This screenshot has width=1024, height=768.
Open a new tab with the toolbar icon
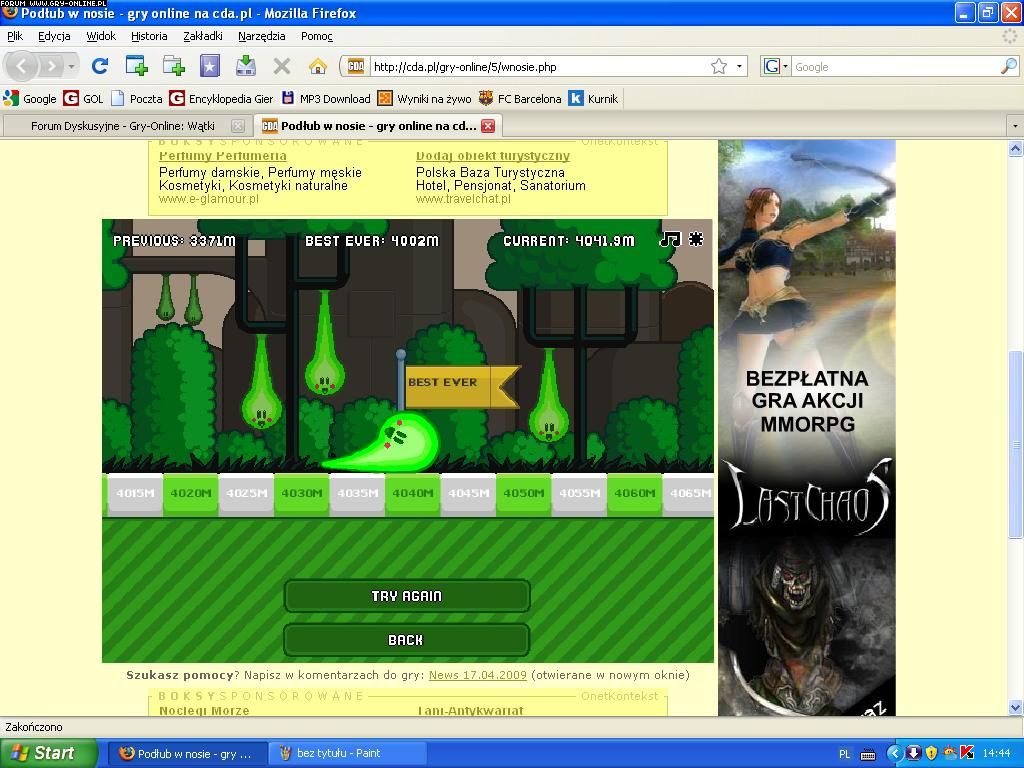136,66
